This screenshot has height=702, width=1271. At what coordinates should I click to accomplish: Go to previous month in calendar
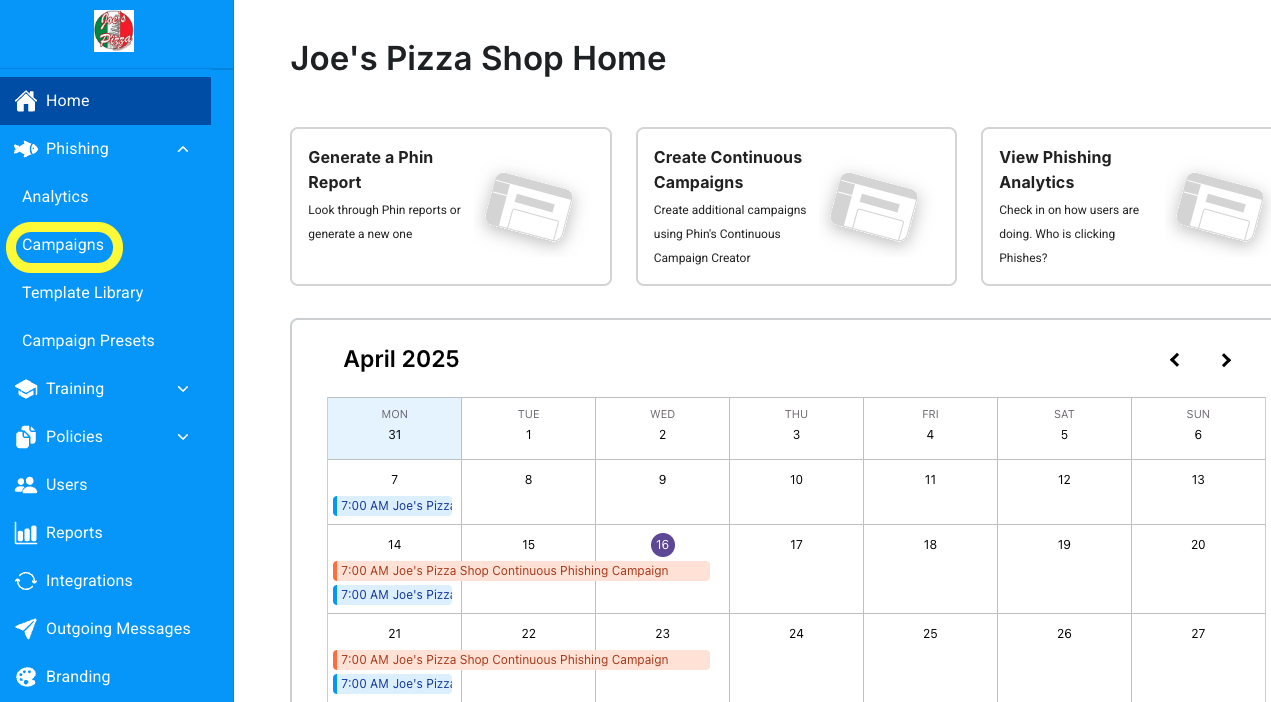pyautogui.click(x=1175, y=360)
